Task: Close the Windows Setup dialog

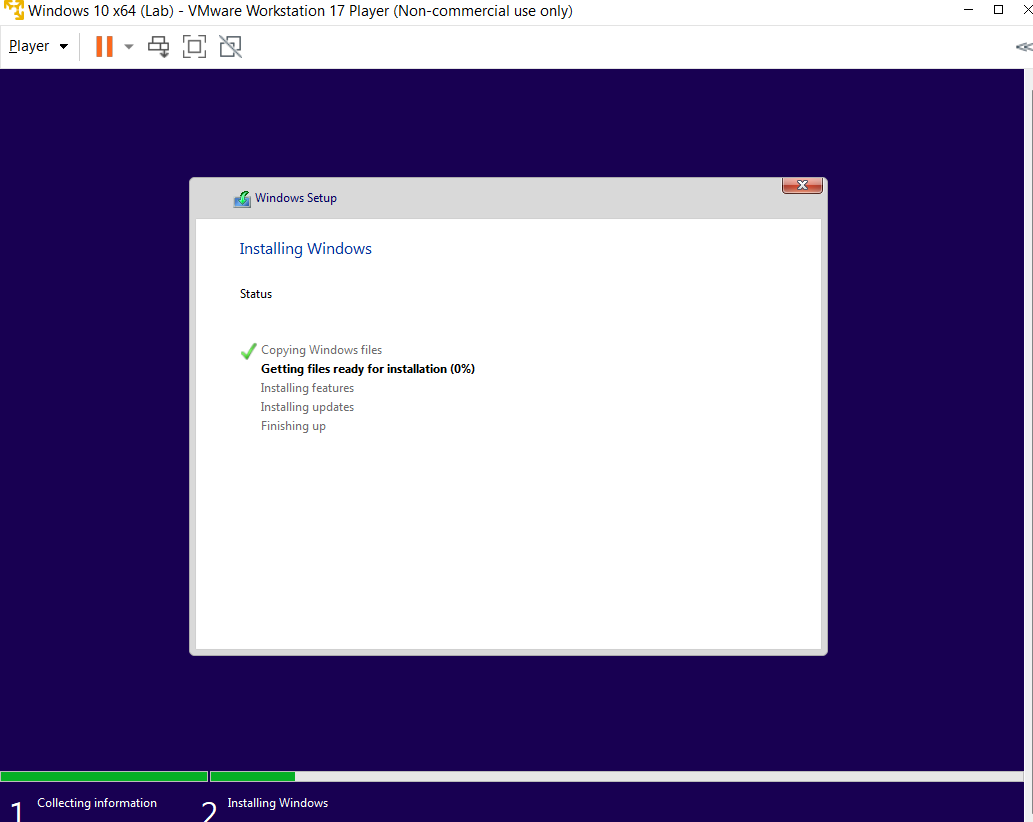Action: 802,186
